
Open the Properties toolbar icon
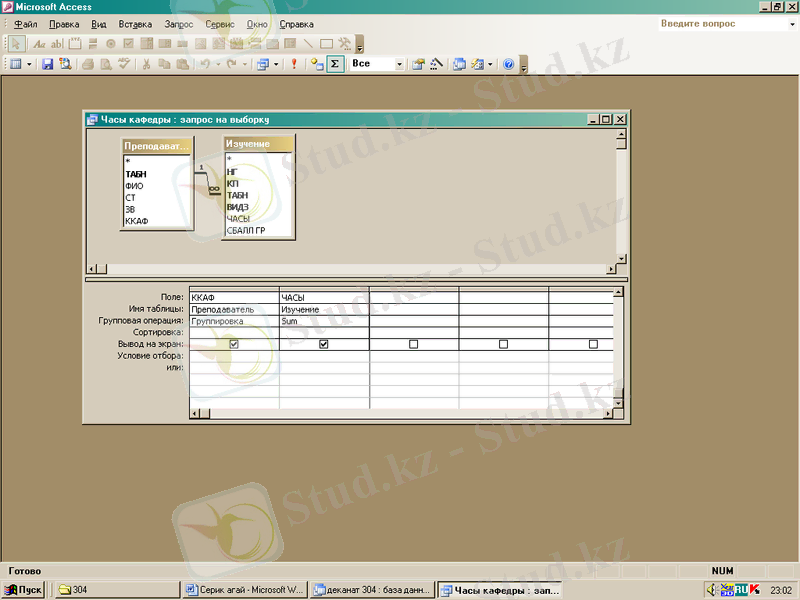[x=418, y=64]
